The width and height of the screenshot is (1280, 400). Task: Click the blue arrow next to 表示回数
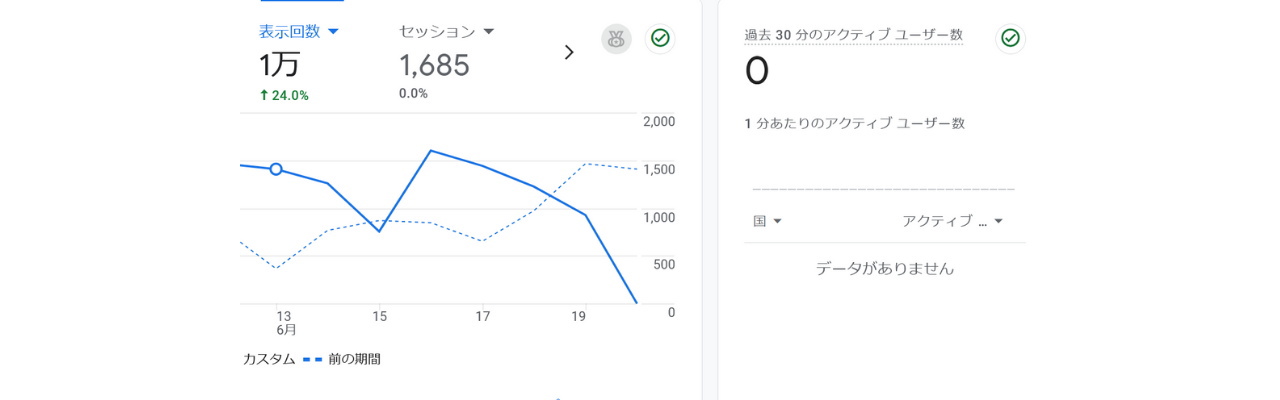pos(334,32)
